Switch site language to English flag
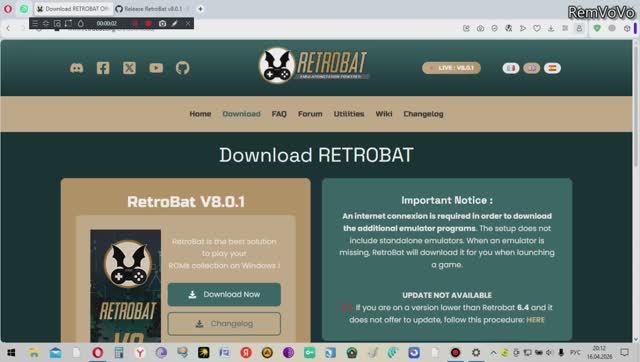The width and height of the screenshot is (640, 362). [x=531, y=68]
